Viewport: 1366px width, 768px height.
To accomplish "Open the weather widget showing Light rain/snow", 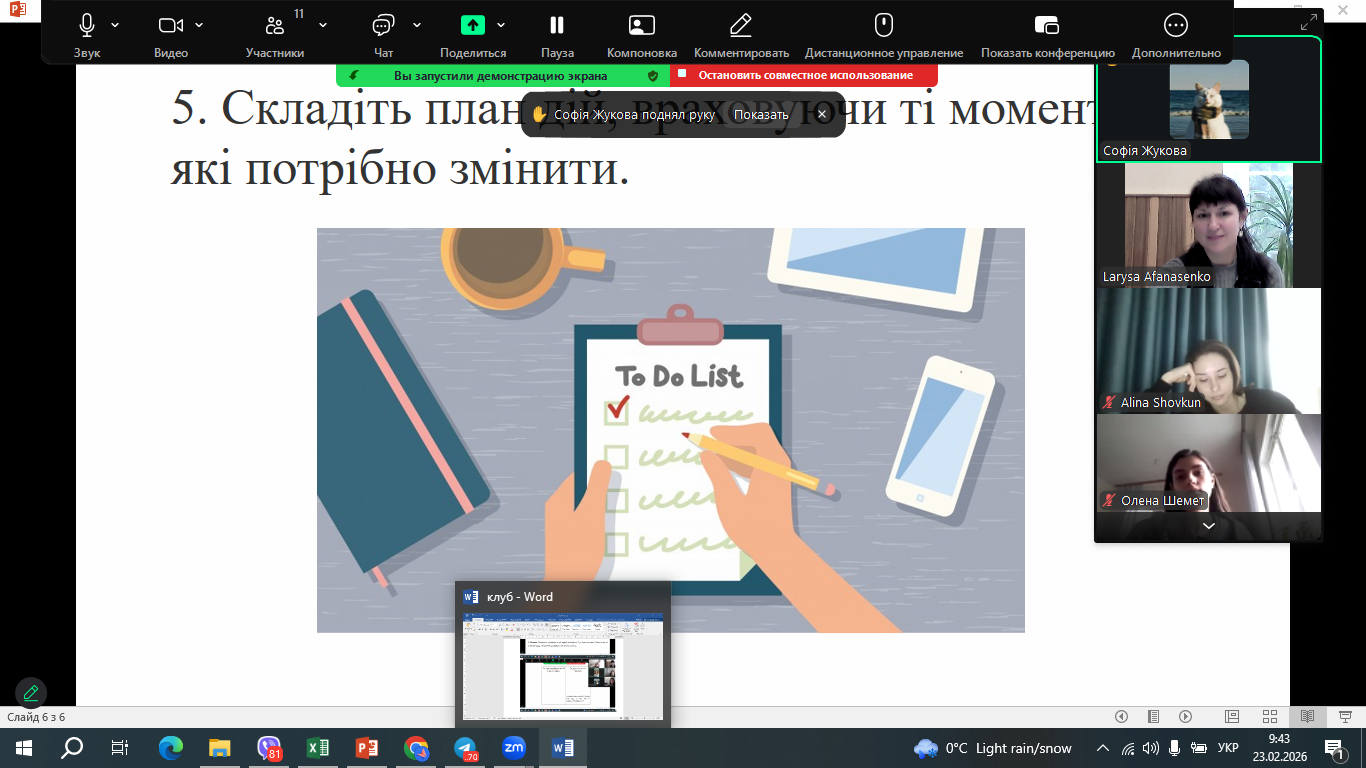I will coord(993,748).
